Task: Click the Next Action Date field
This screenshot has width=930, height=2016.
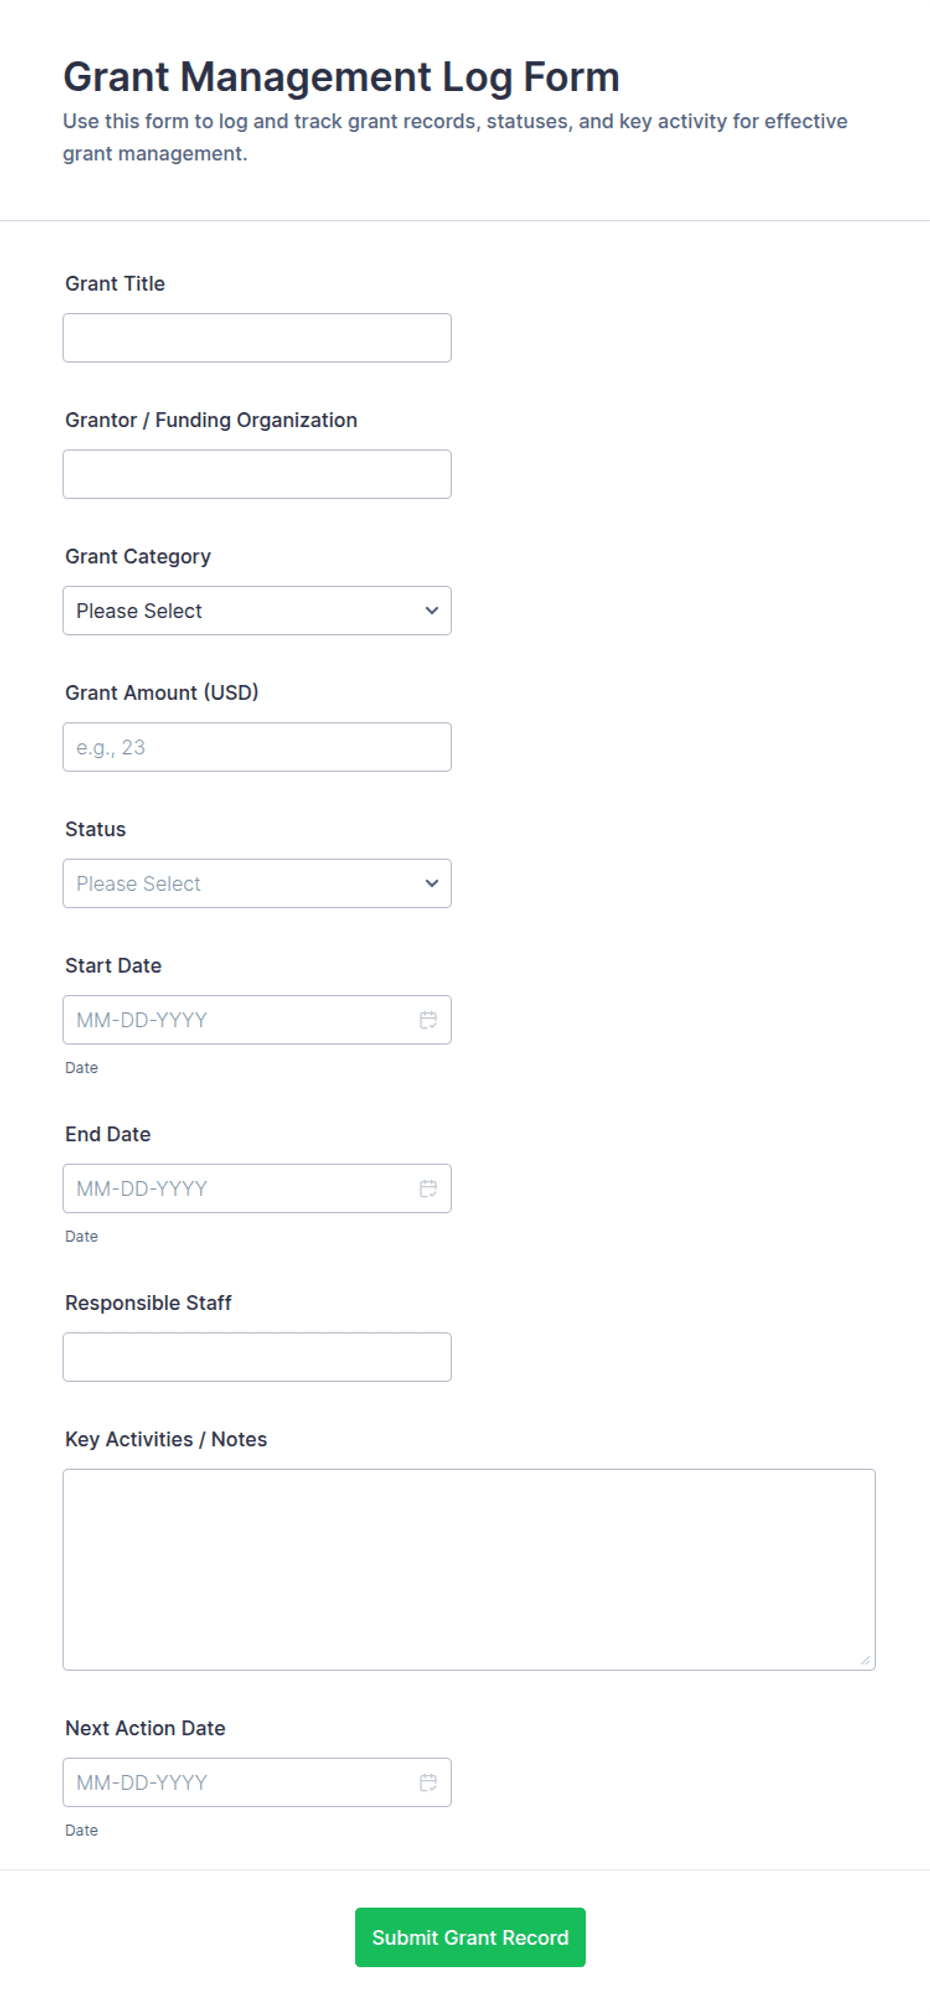Action: [257, 1783]
